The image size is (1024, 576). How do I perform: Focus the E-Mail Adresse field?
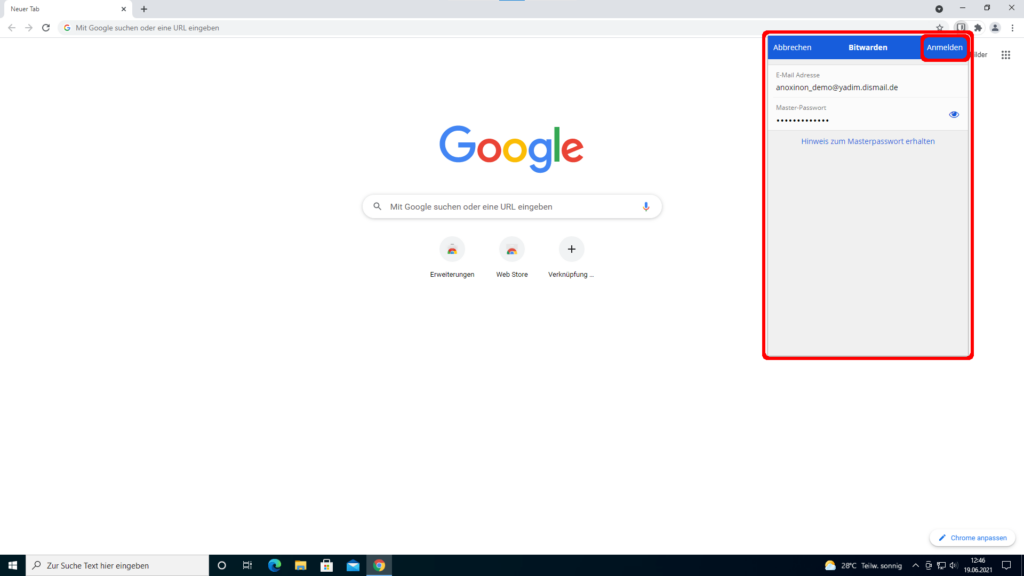tap(868, 82)
